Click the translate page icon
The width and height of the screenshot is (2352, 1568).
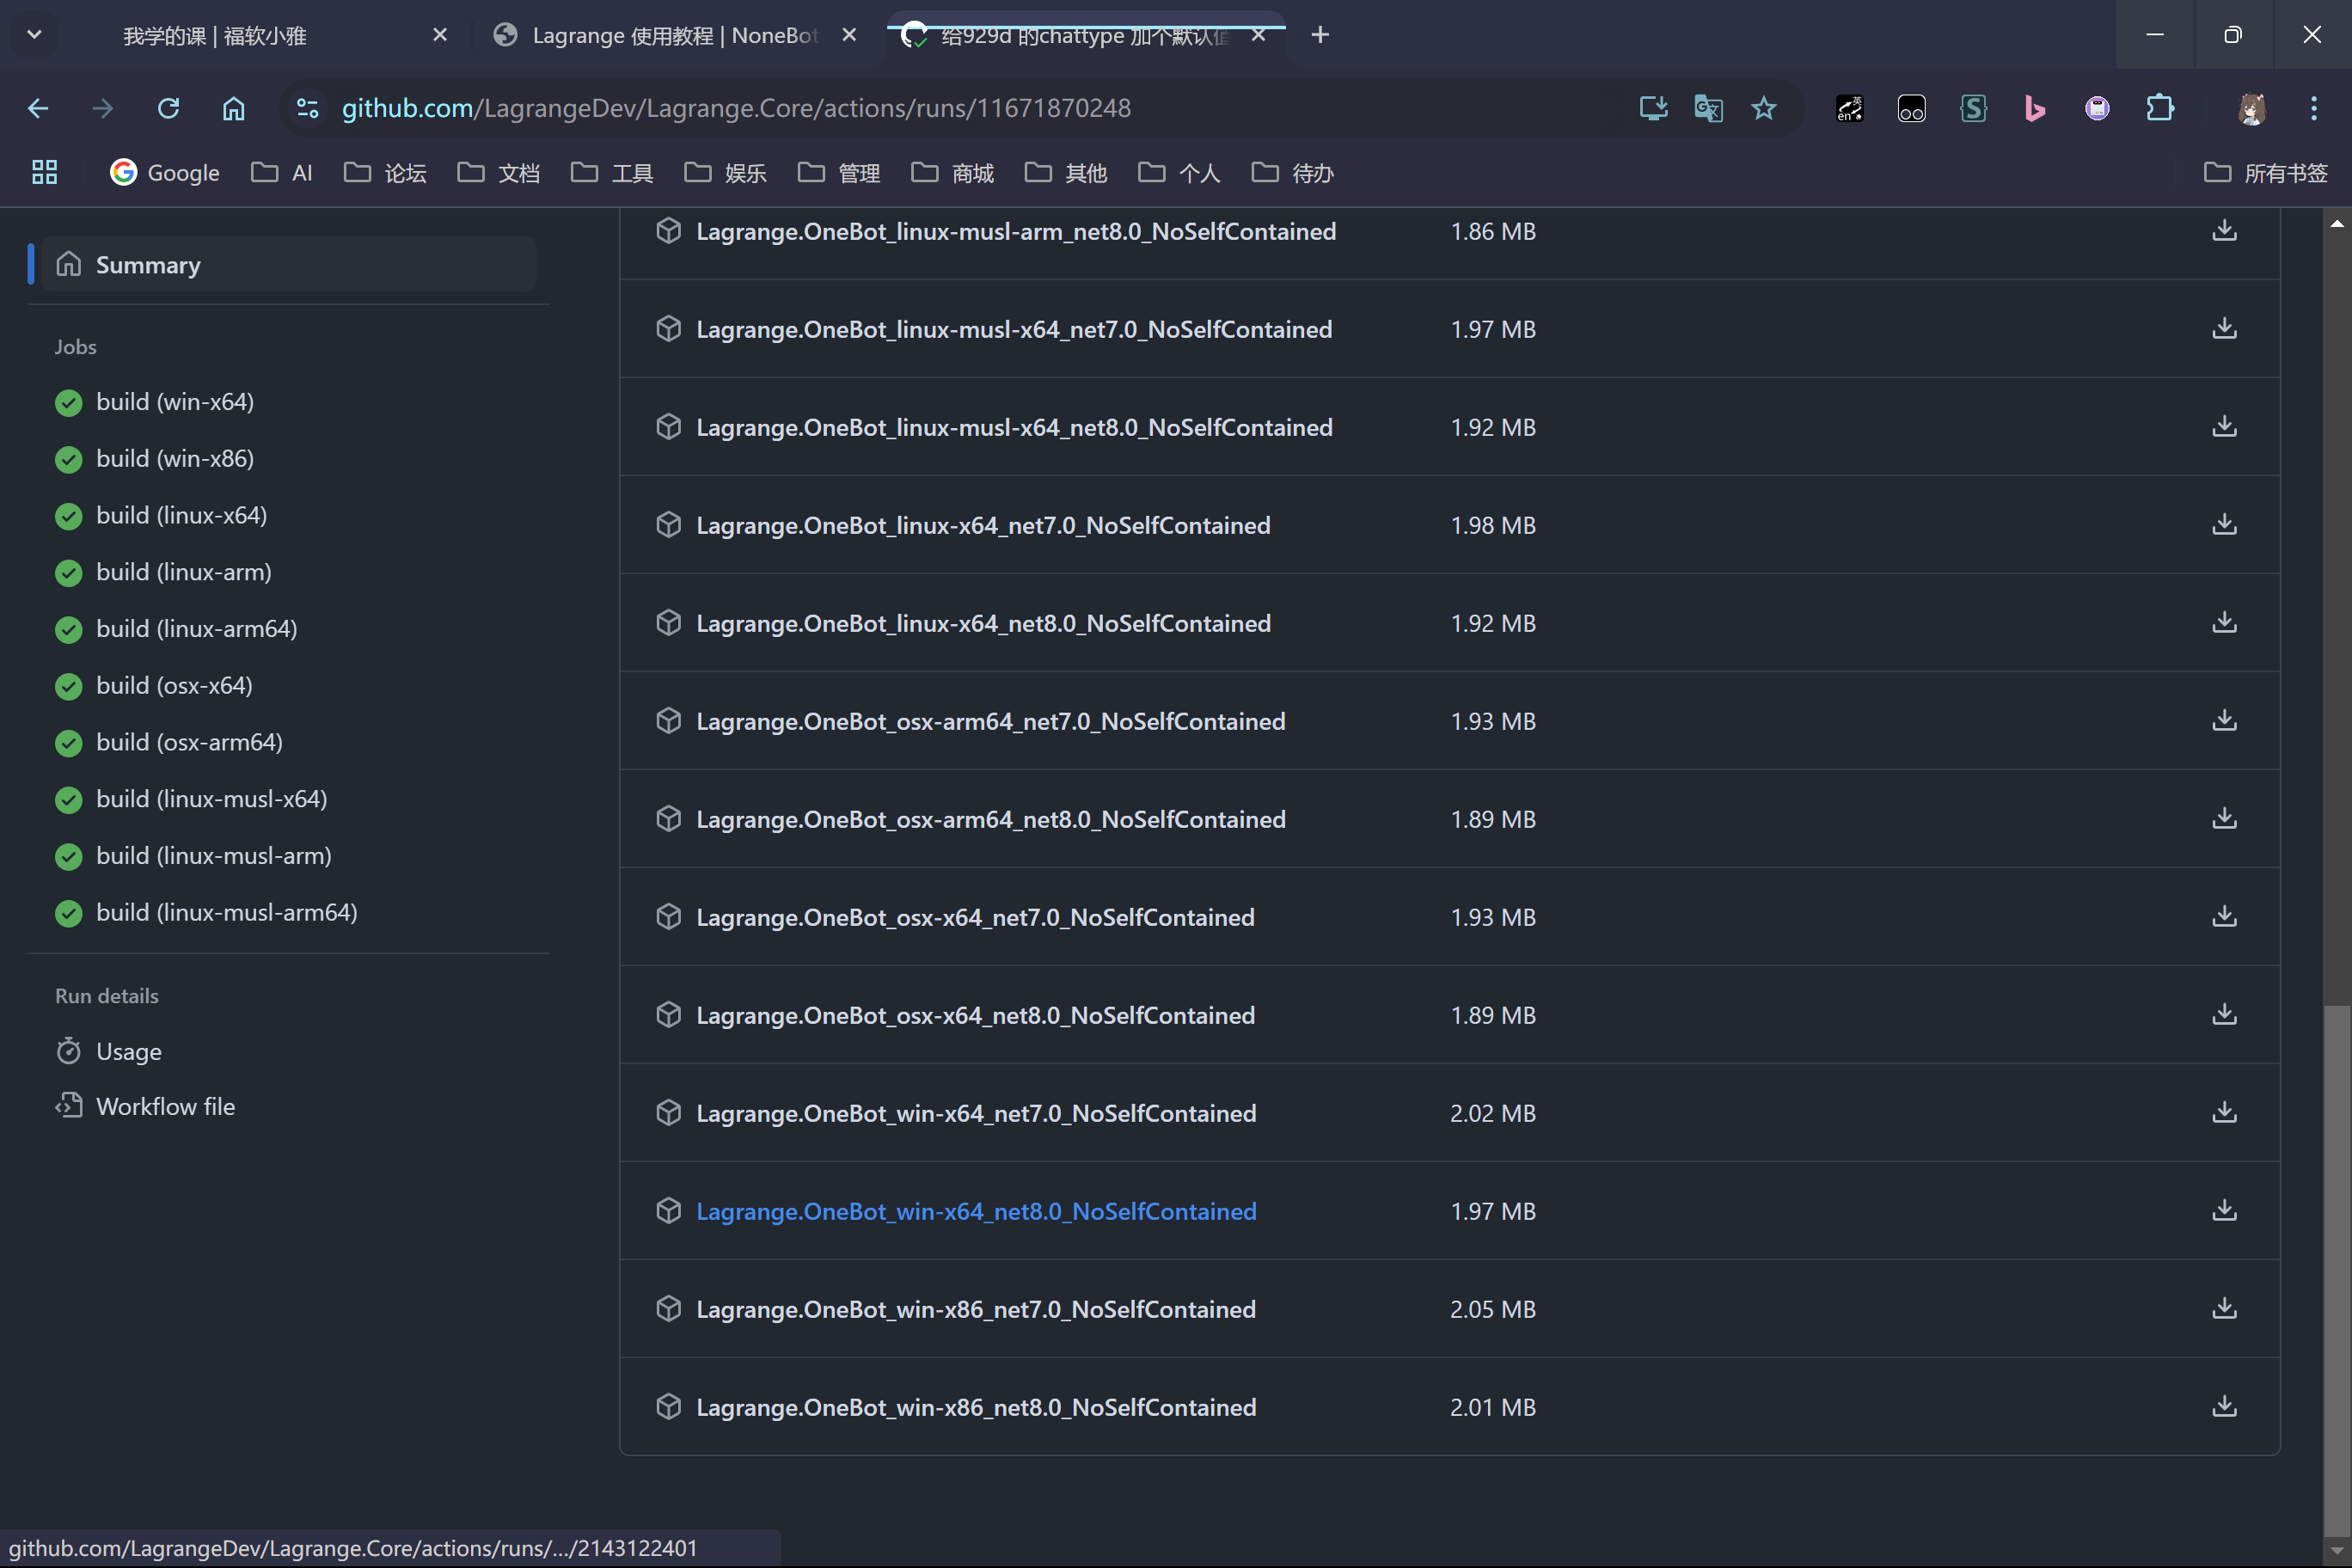tap(1708, 108)
